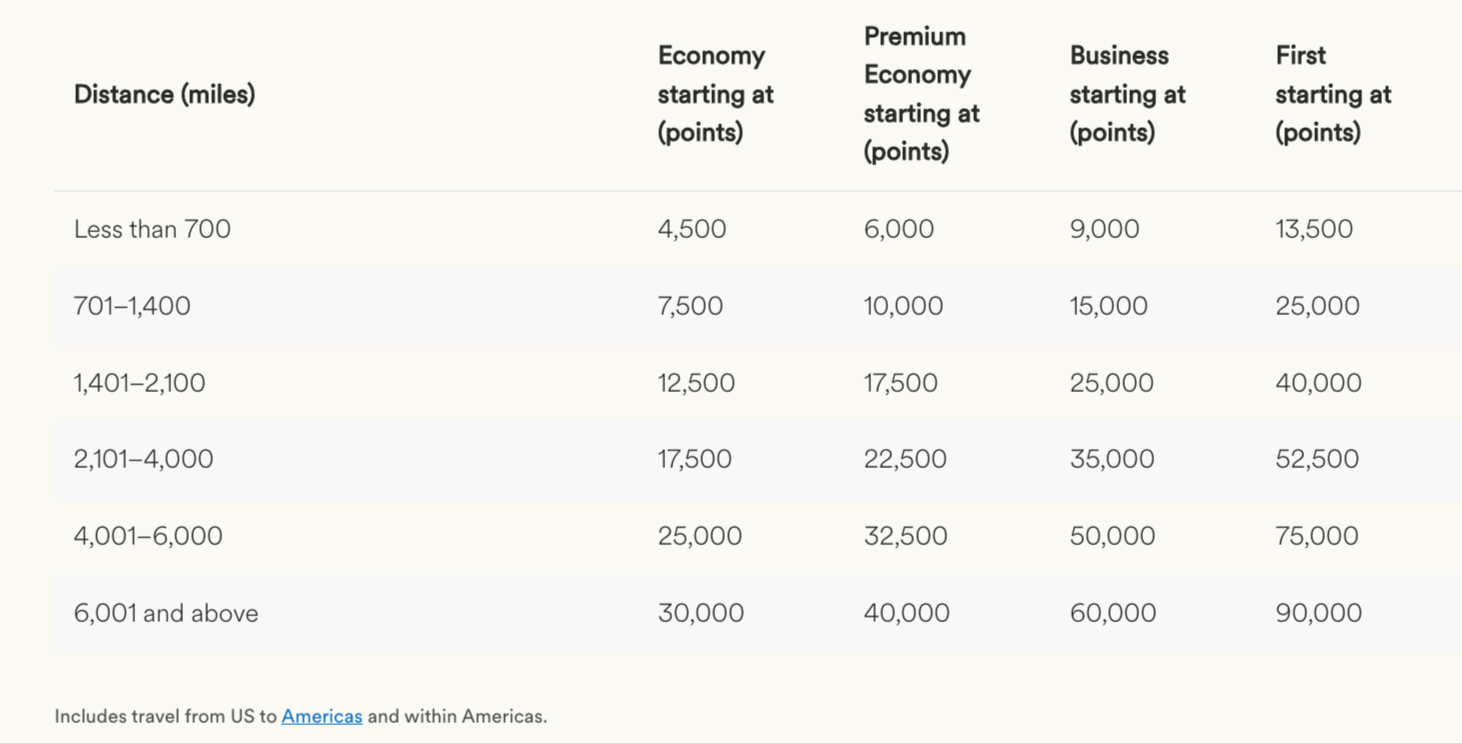
Task: Open the Americas link in the footnote
Action: click(x=321, y=716)
